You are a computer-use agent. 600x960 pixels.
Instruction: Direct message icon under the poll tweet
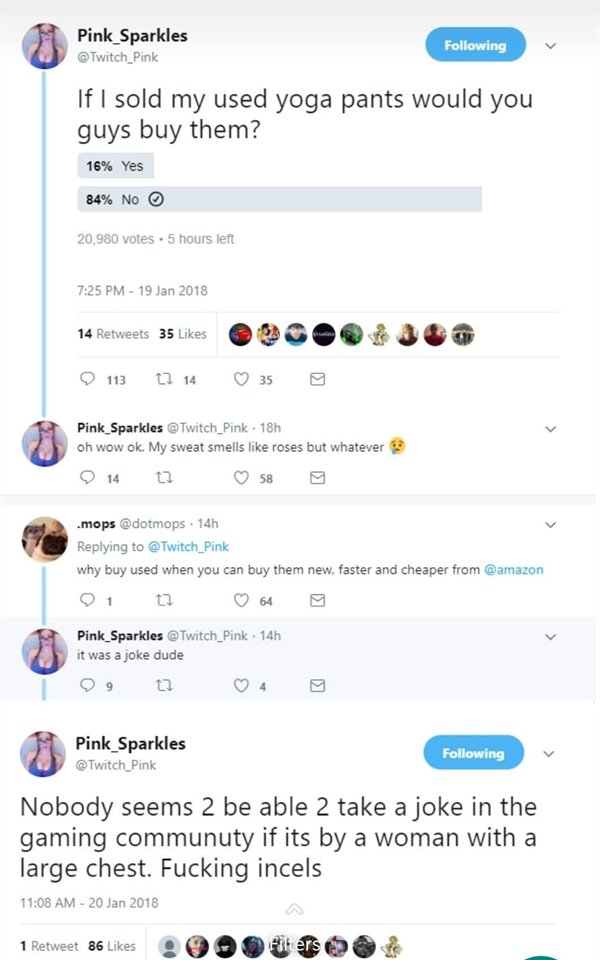click(318, 380)
